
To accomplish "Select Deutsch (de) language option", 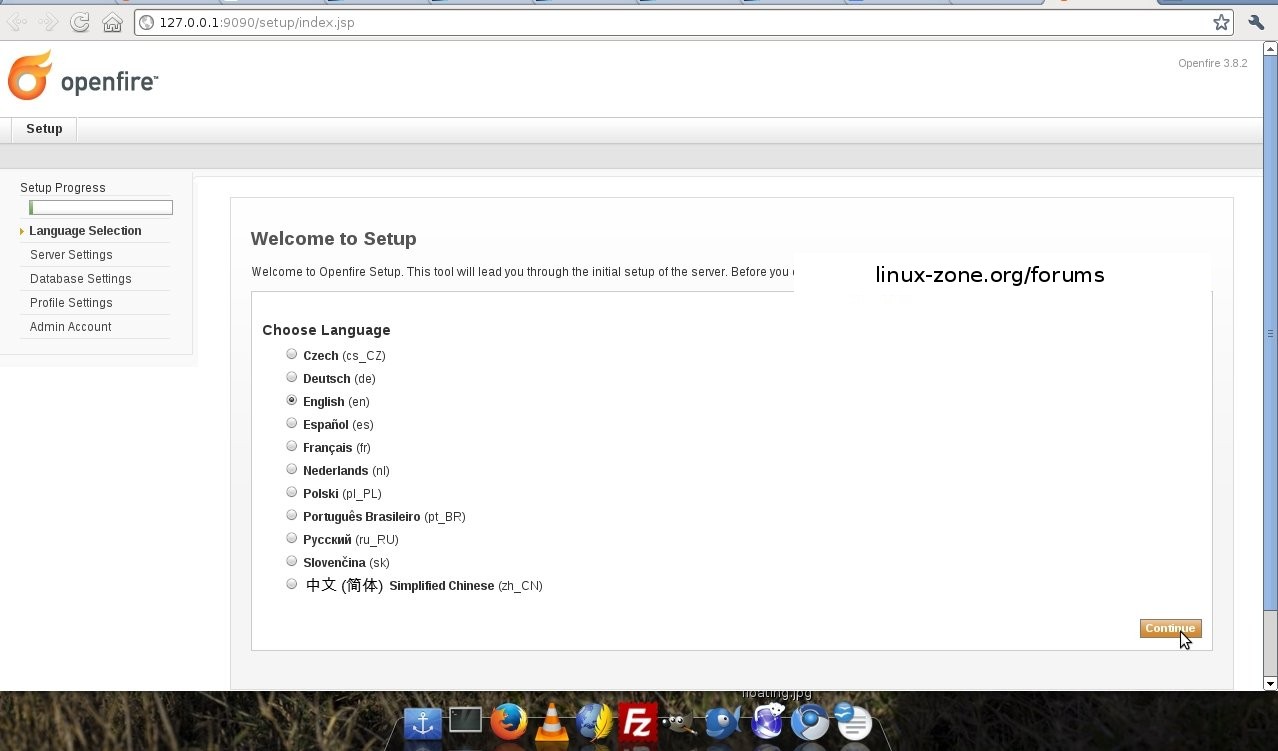I will 292,377.
